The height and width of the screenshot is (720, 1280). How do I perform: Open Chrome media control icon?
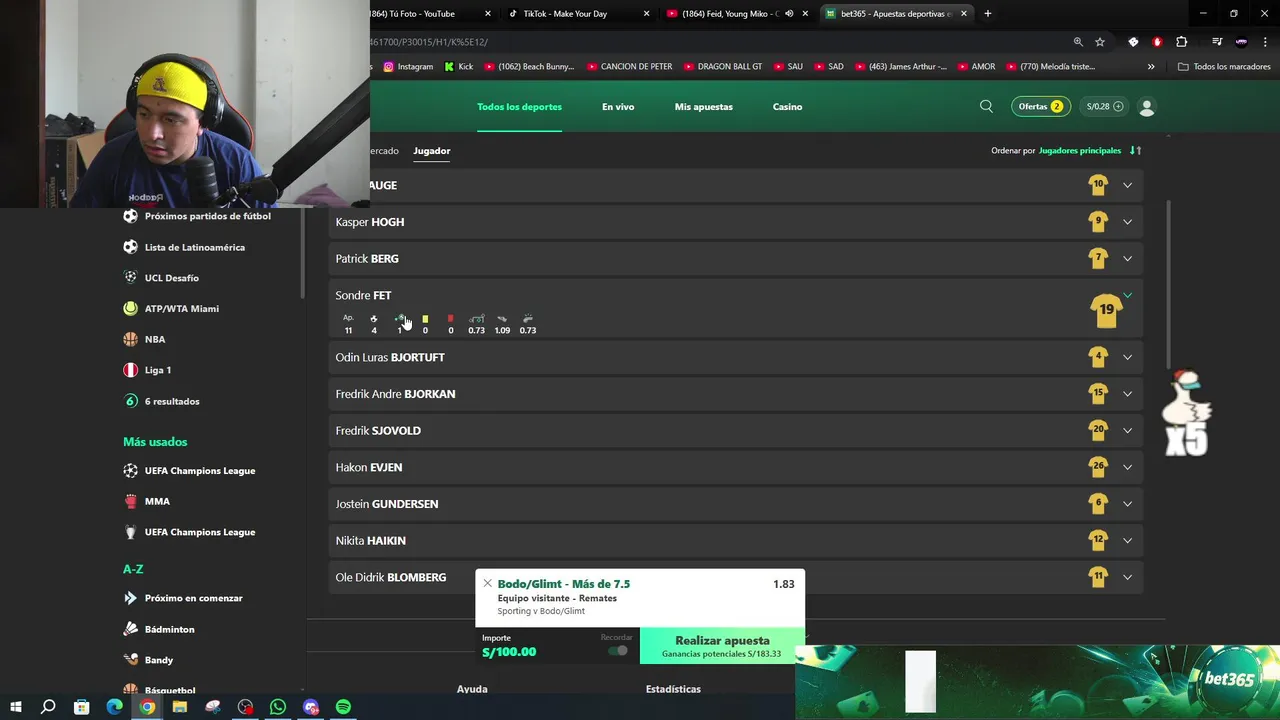[1217, 42]
